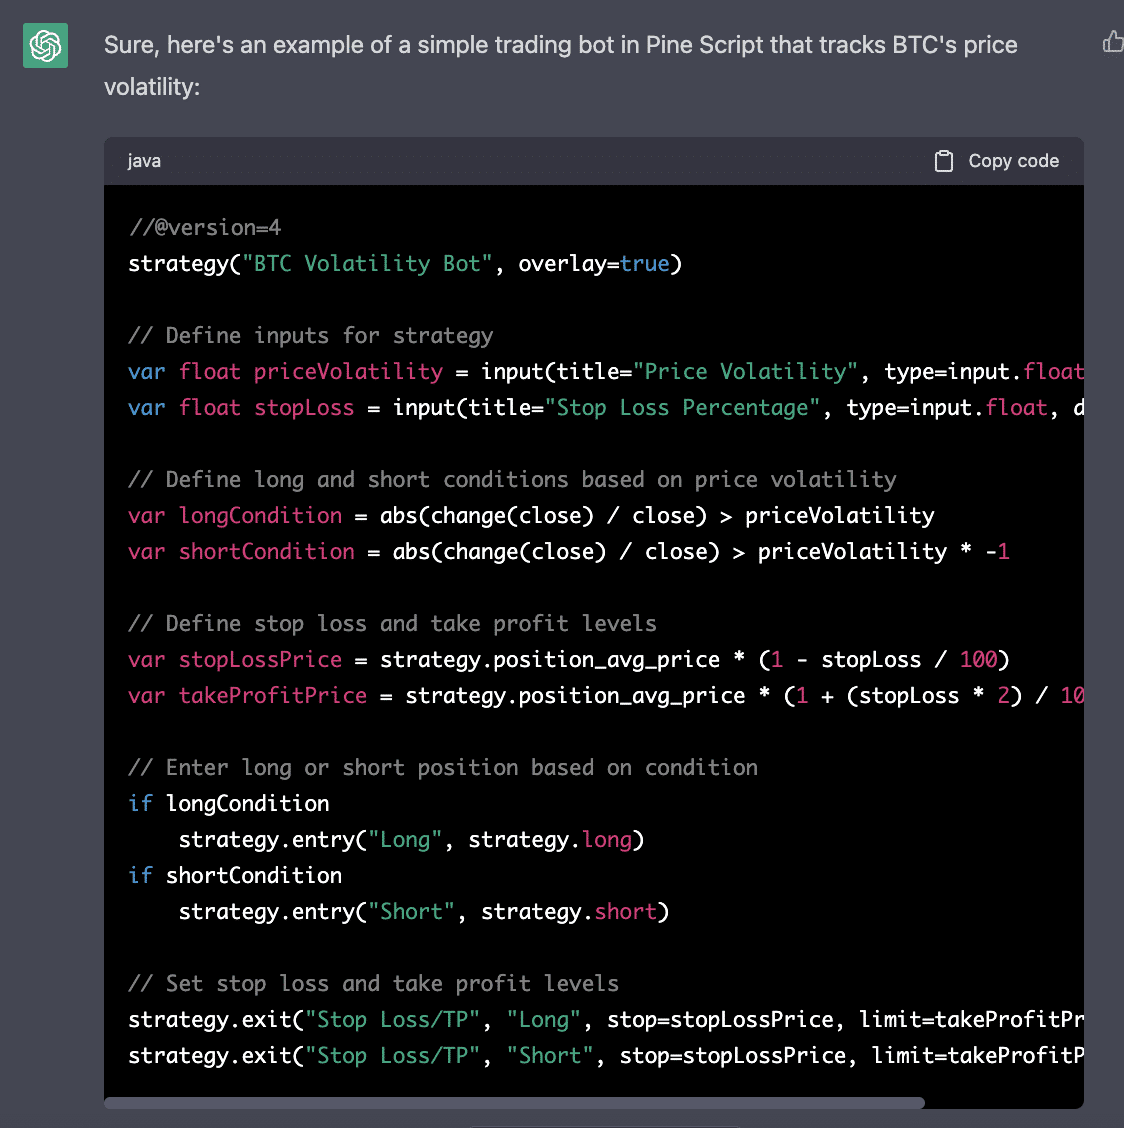The width and height of the screenshot is (1124, 1128).
Task: Select the priceVolatility variable declaration name
Action: click(x=348, y=372)
